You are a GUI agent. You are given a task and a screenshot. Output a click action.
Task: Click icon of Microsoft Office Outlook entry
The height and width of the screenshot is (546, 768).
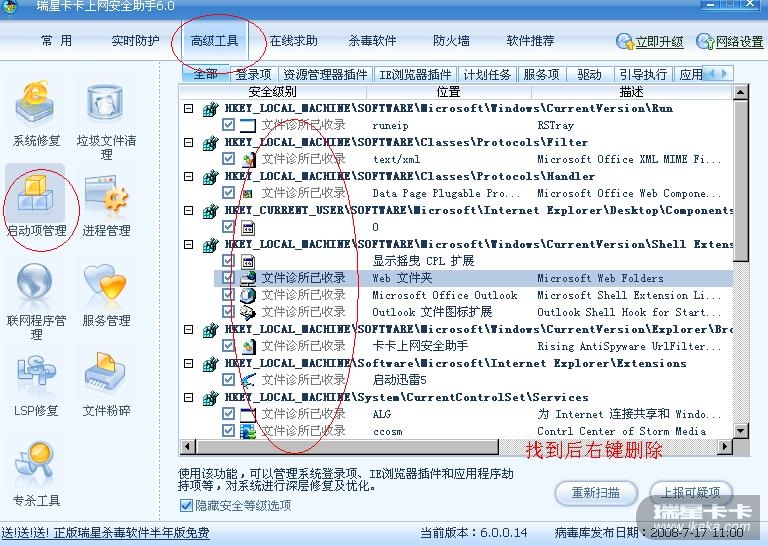coord(248,295)
